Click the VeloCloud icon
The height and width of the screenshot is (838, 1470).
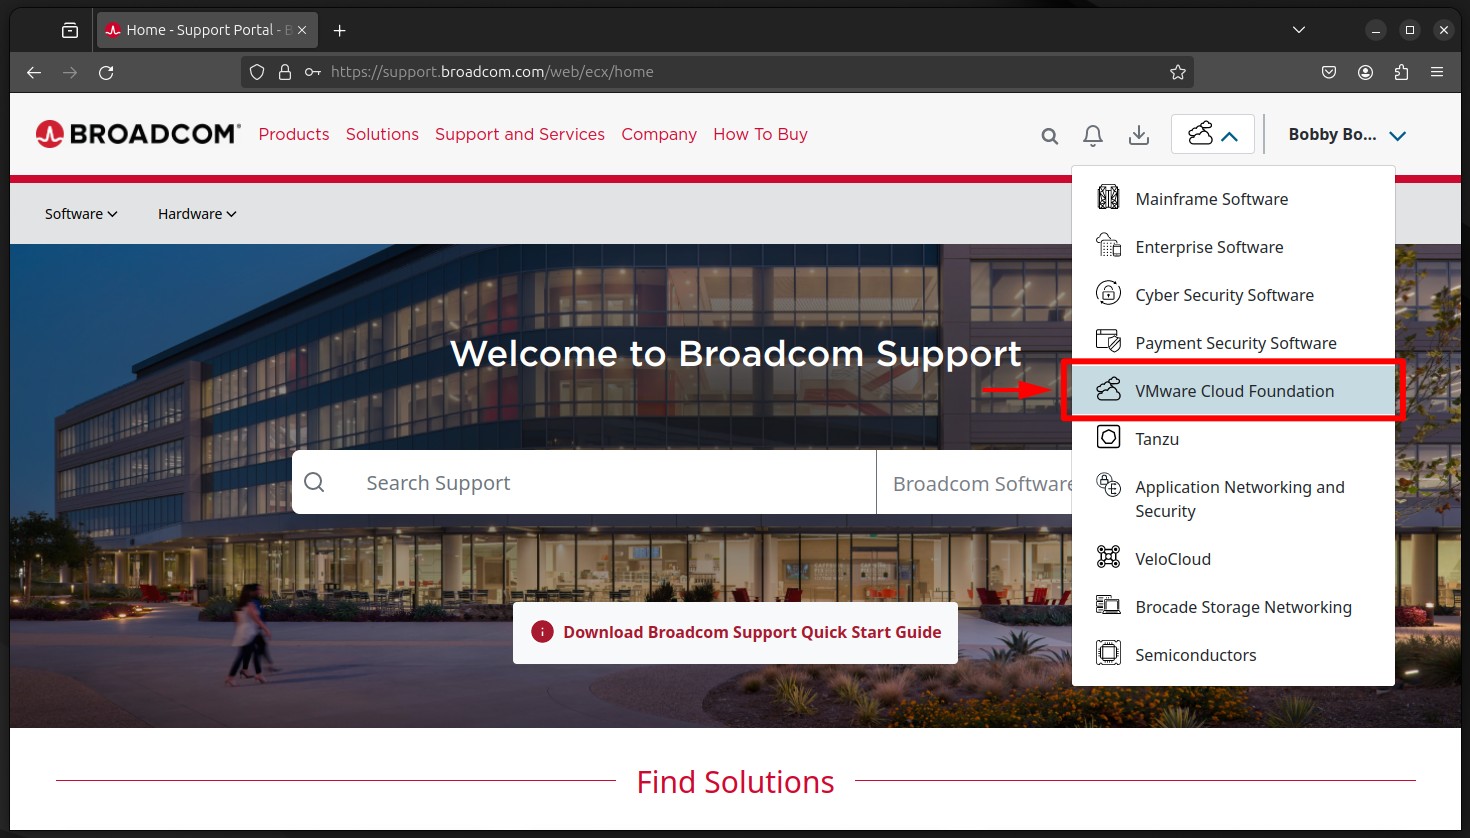(x=1108, y=557)
